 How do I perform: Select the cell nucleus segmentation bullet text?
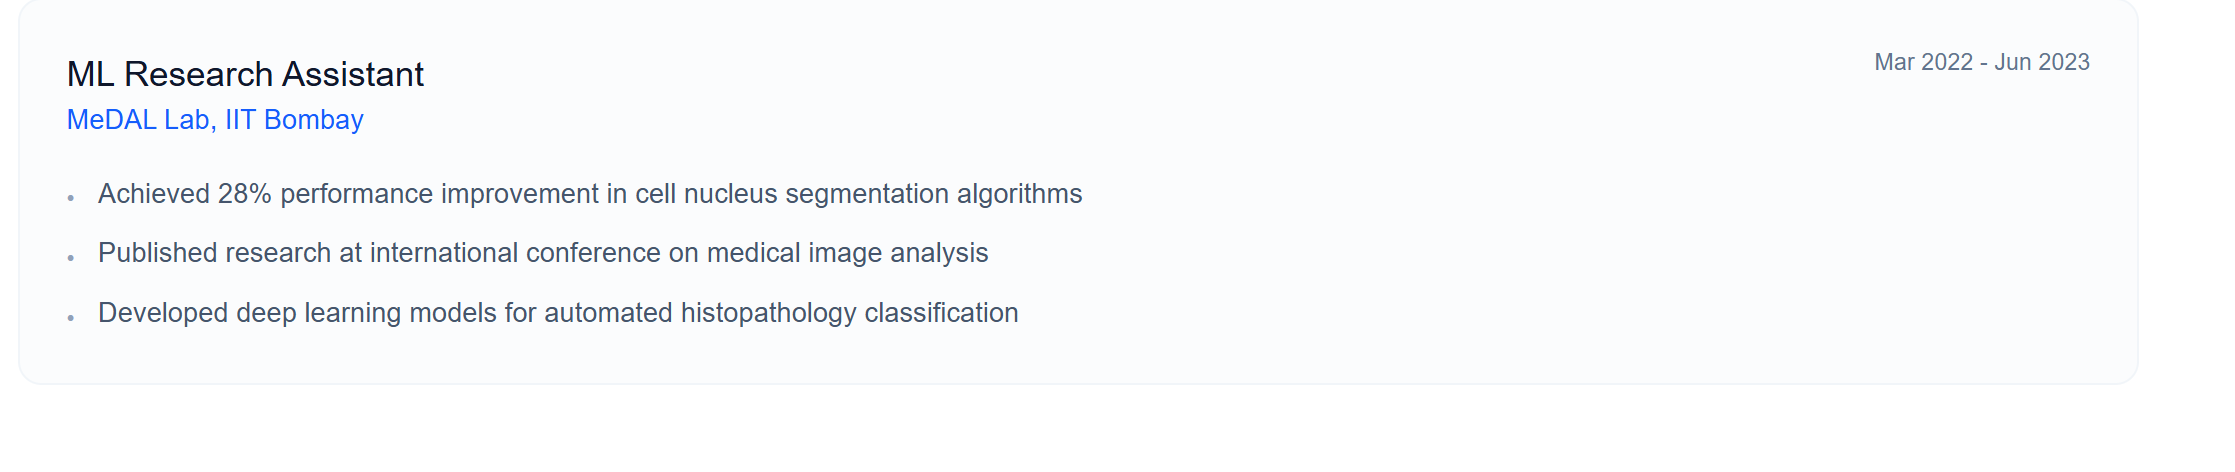(x=590, y=194)
